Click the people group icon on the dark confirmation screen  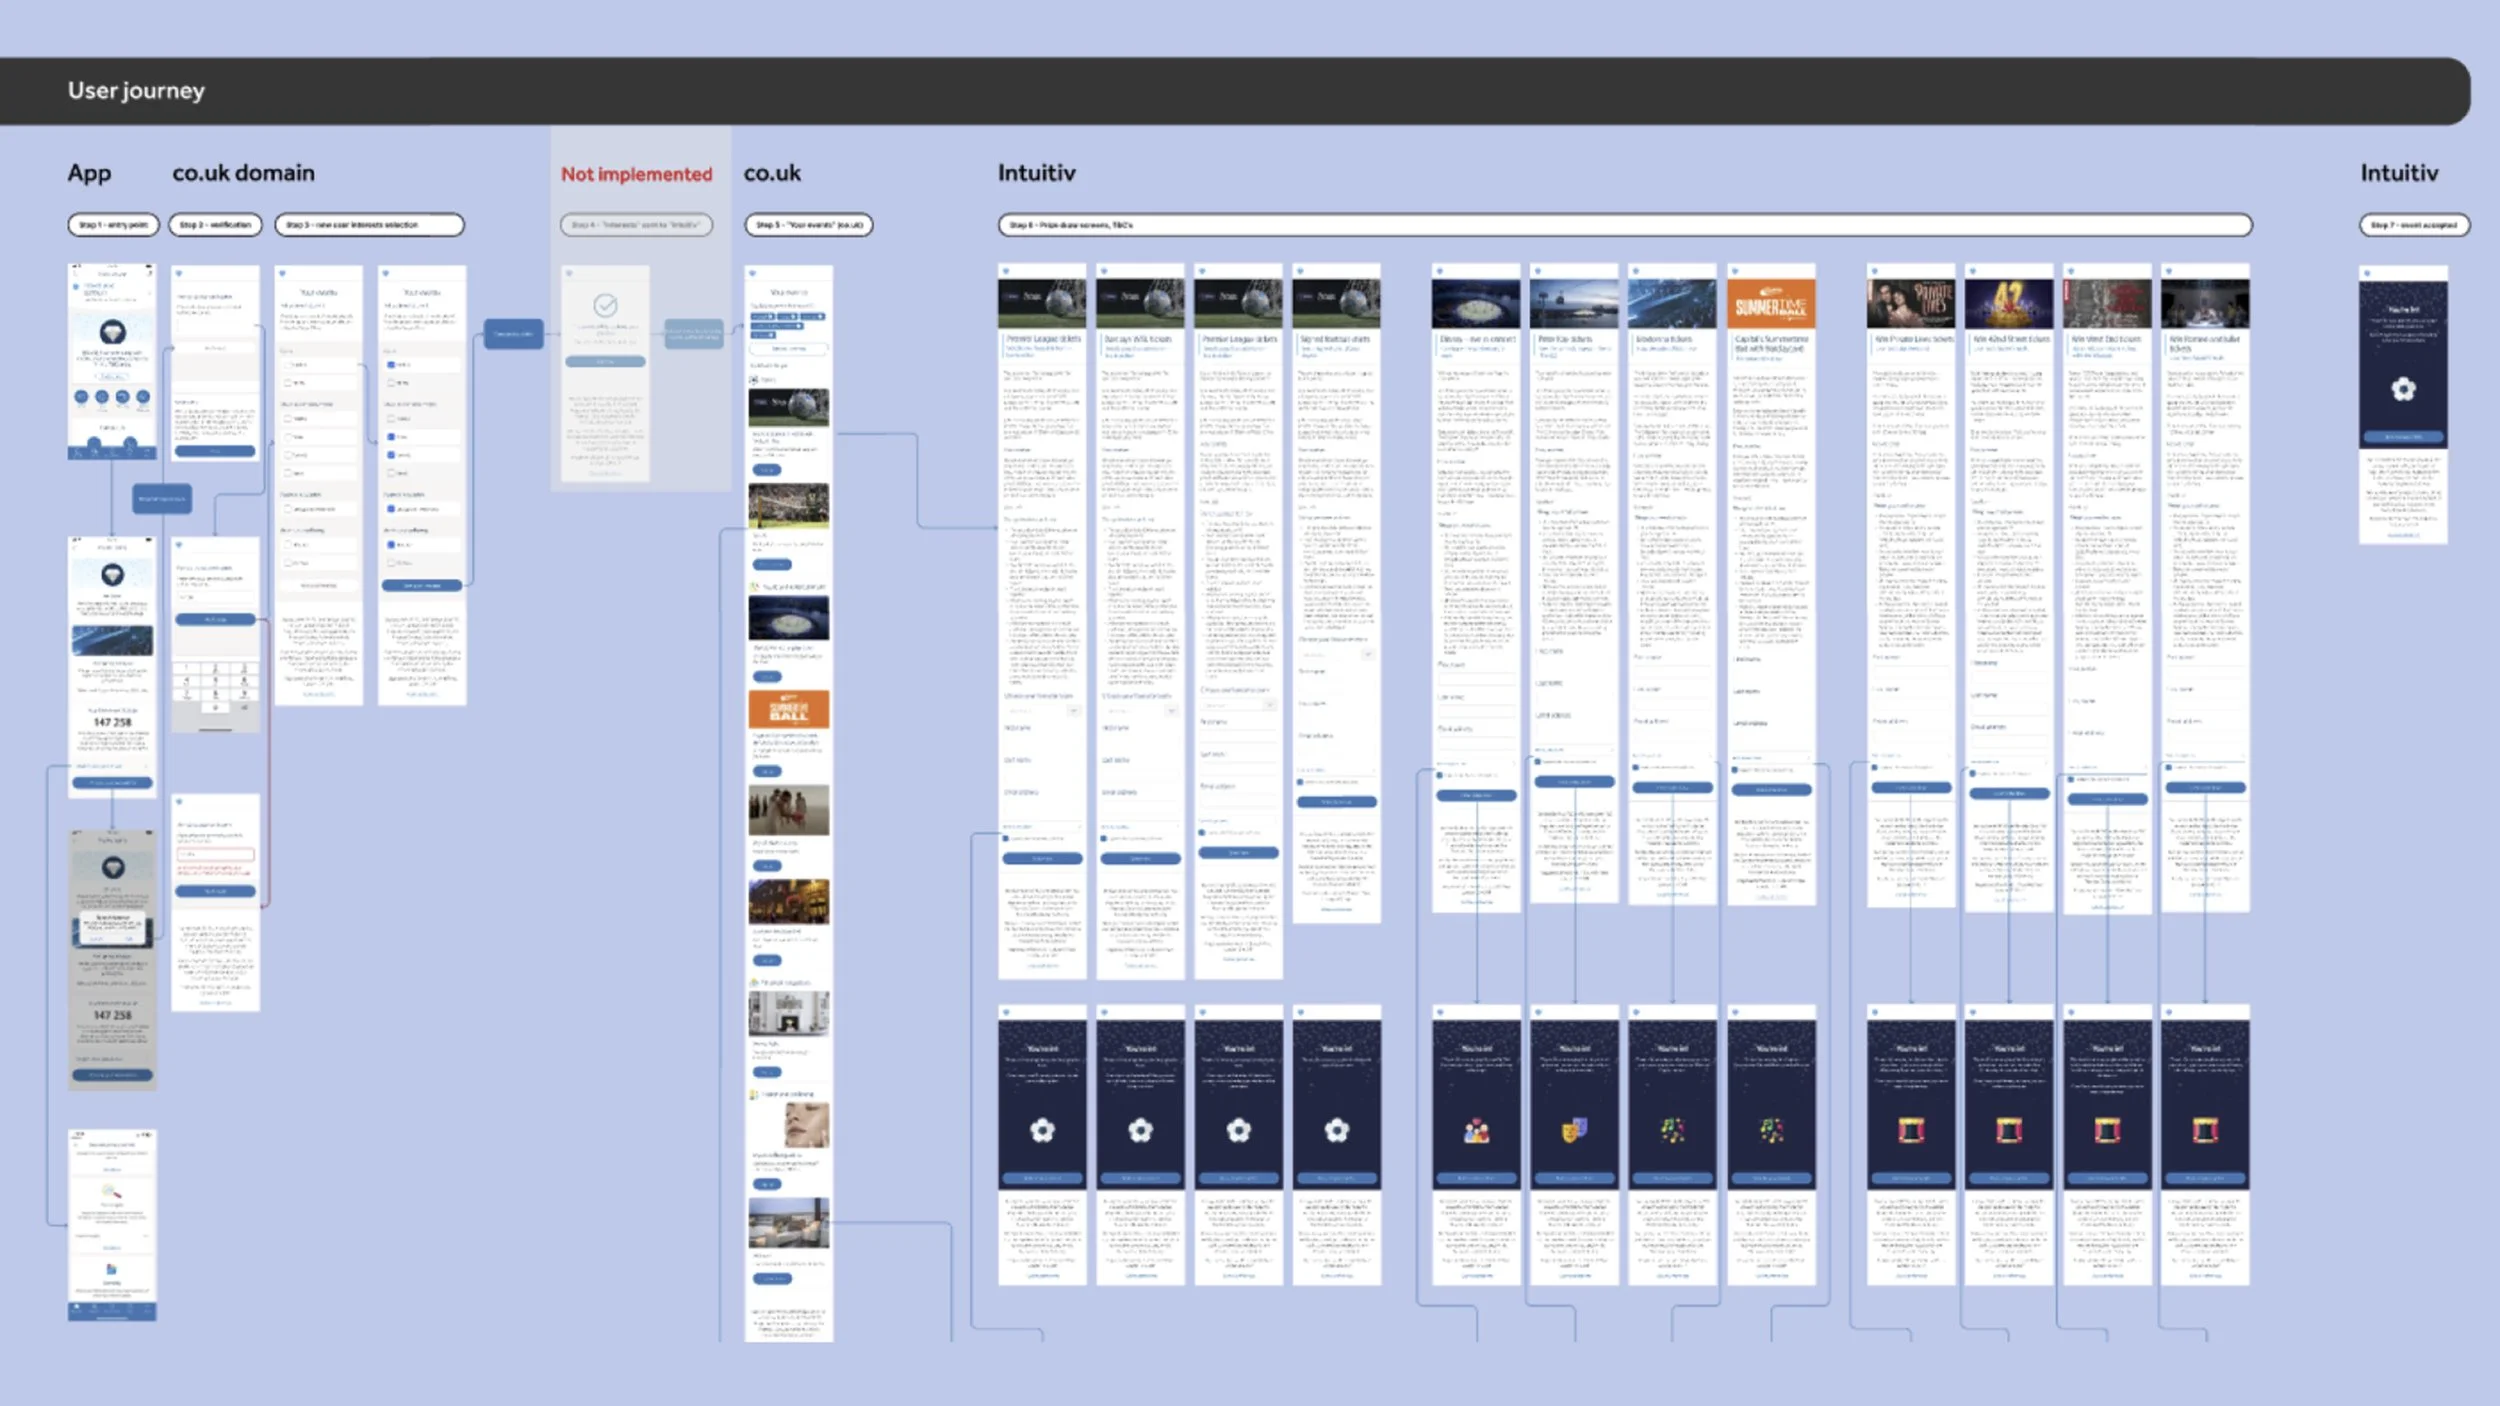coord(1476,1131)
